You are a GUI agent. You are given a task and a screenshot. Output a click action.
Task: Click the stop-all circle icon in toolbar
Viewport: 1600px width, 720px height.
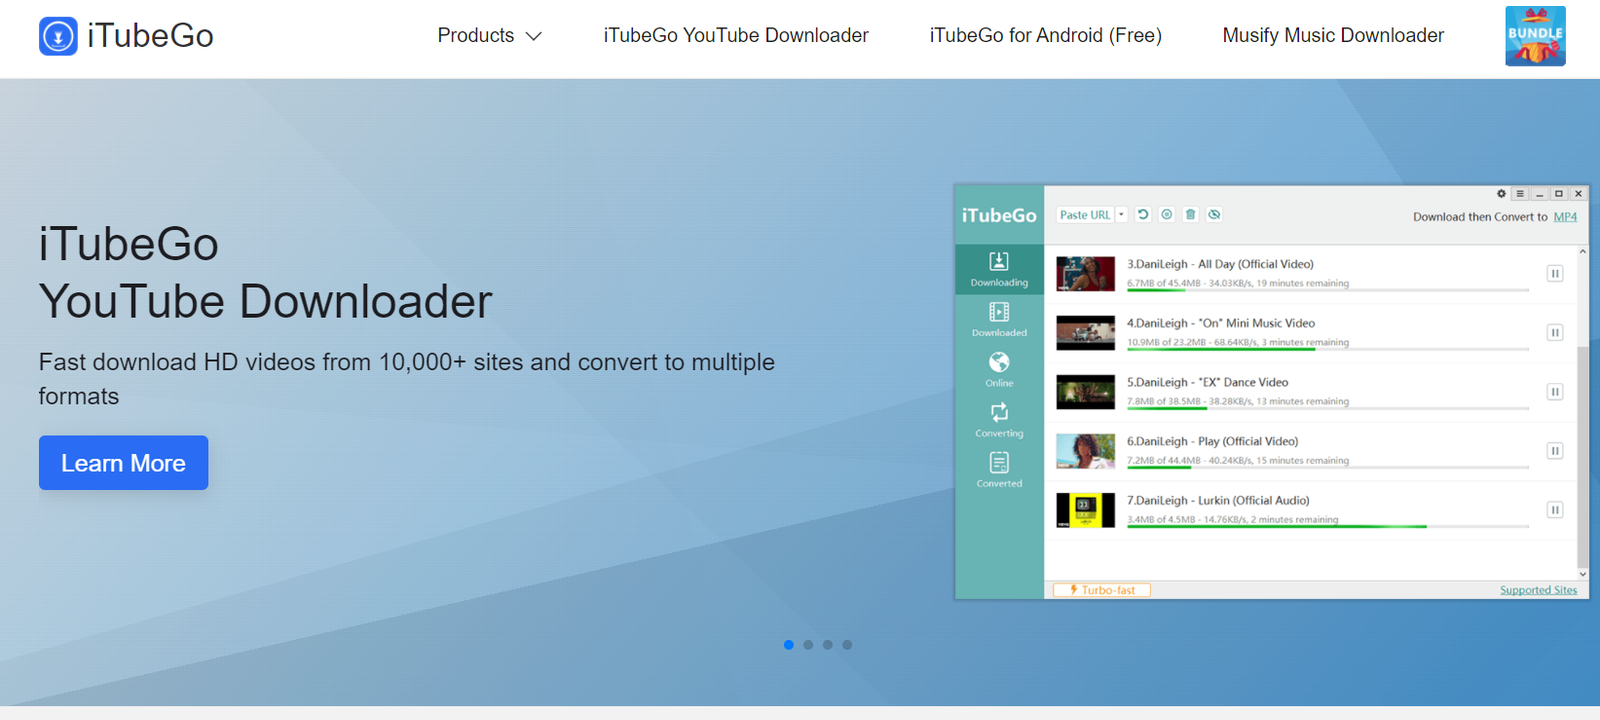click(x=1167, y=215)
